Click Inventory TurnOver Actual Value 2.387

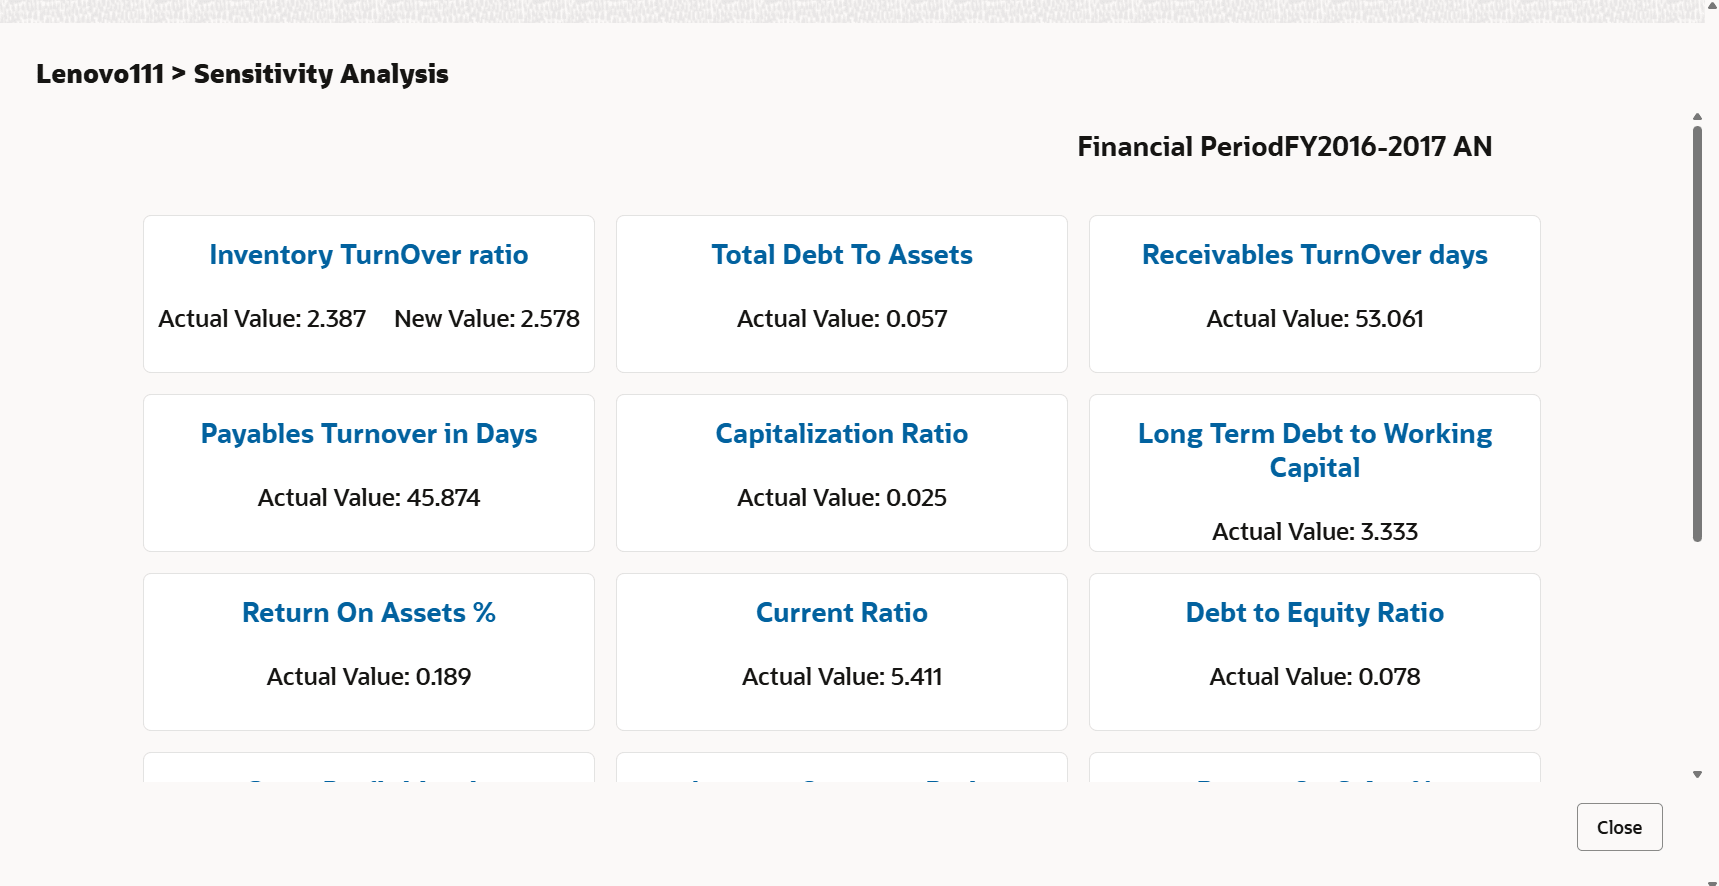(262, 319)
